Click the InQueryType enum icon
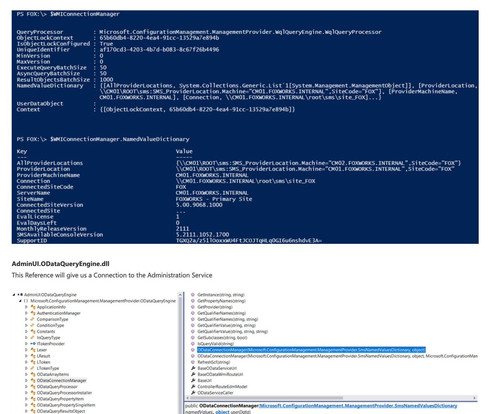Image resolution: width=500 pixels, height=414 pixels. [x=33, y=338]
